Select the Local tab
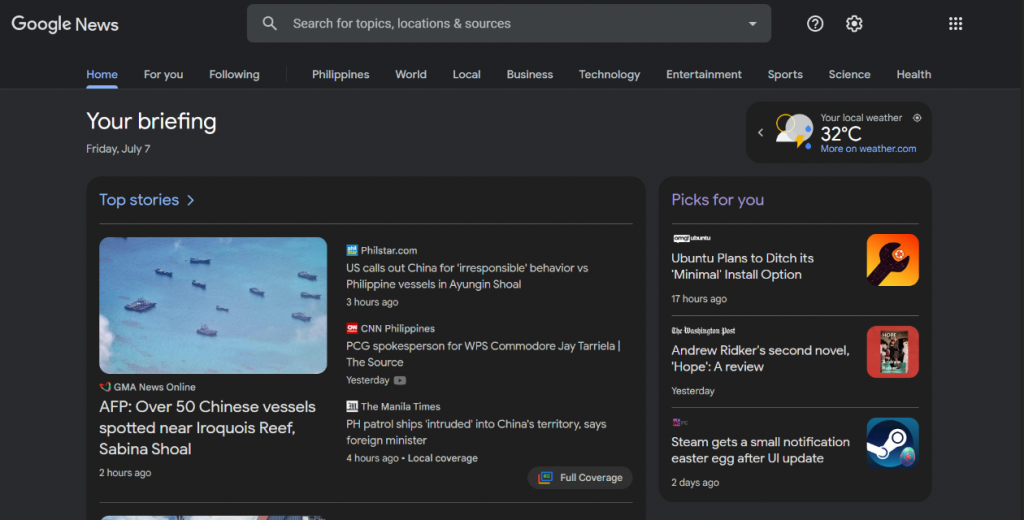The width and height of the screenshot is (1024, 520). 466,74
